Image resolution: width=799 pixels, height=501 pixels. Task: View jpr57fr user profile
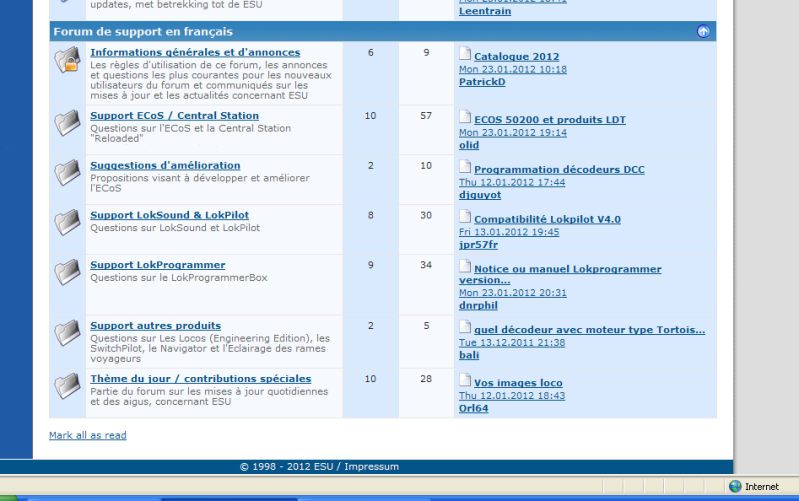478,245
